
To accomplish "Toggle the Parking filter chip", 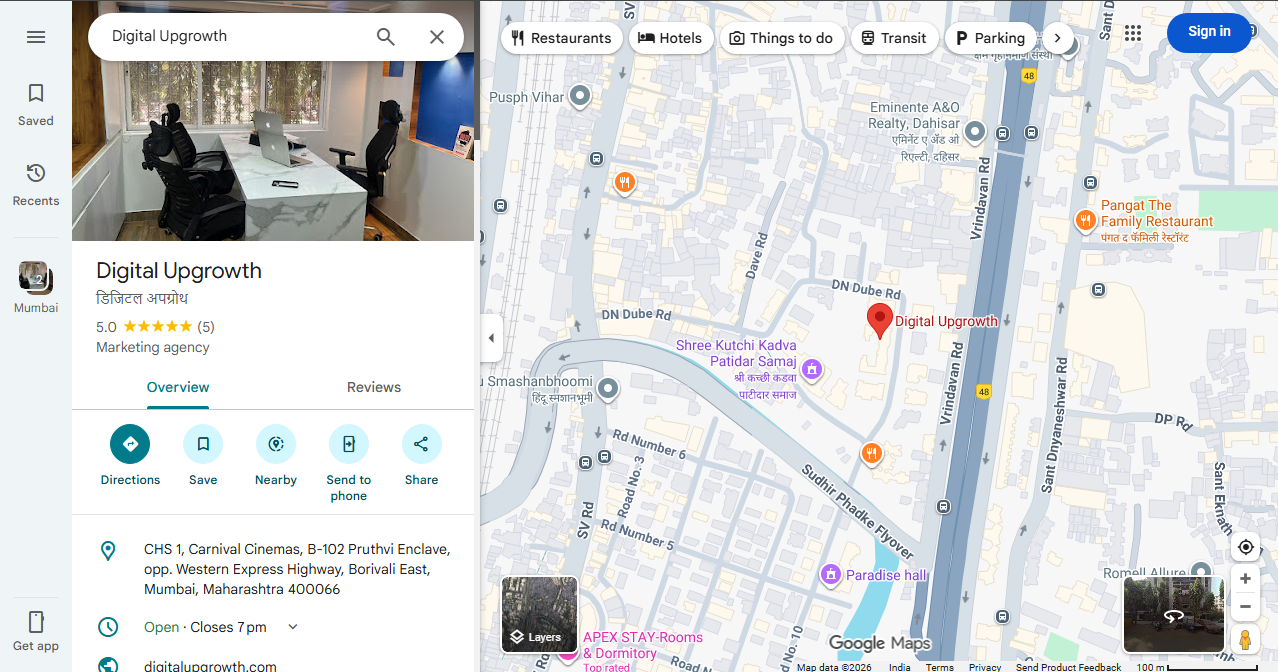I will point(990,37).
